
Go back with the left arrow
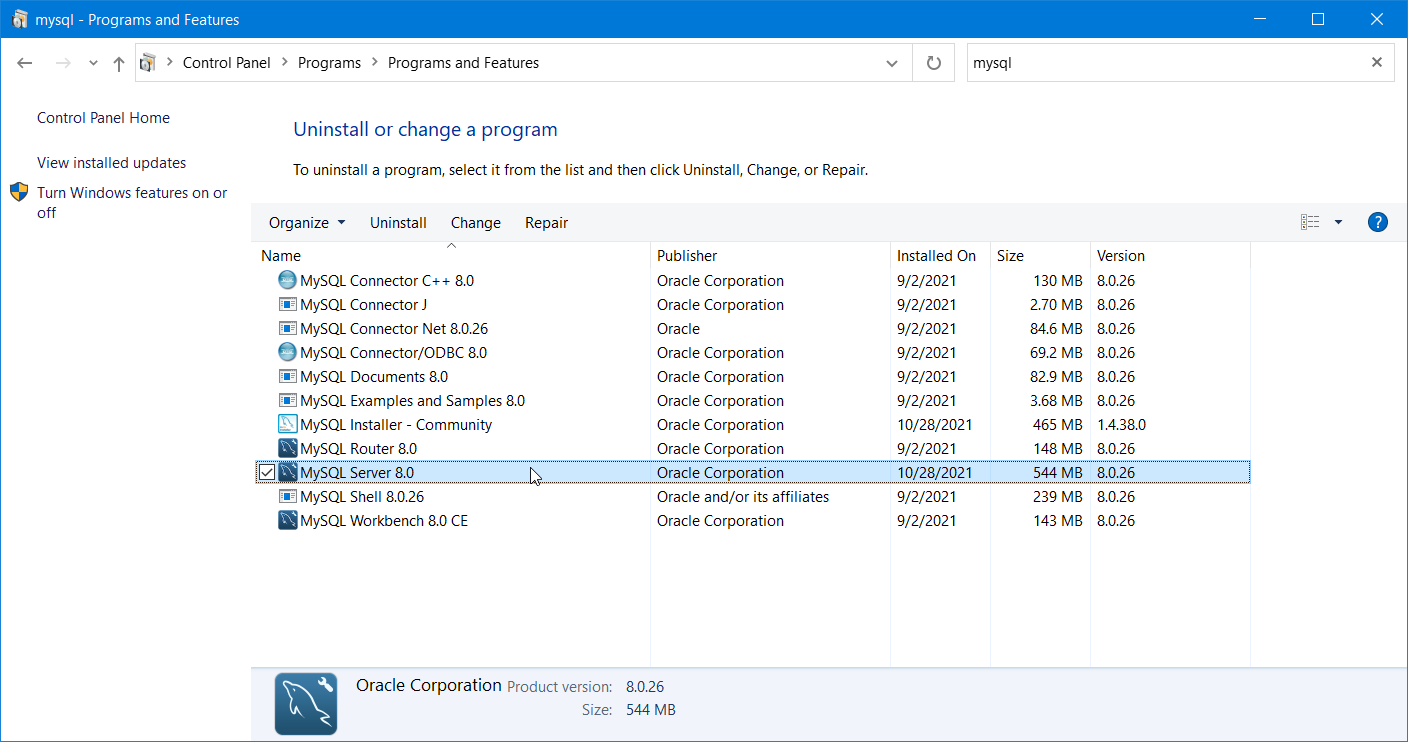25,63
